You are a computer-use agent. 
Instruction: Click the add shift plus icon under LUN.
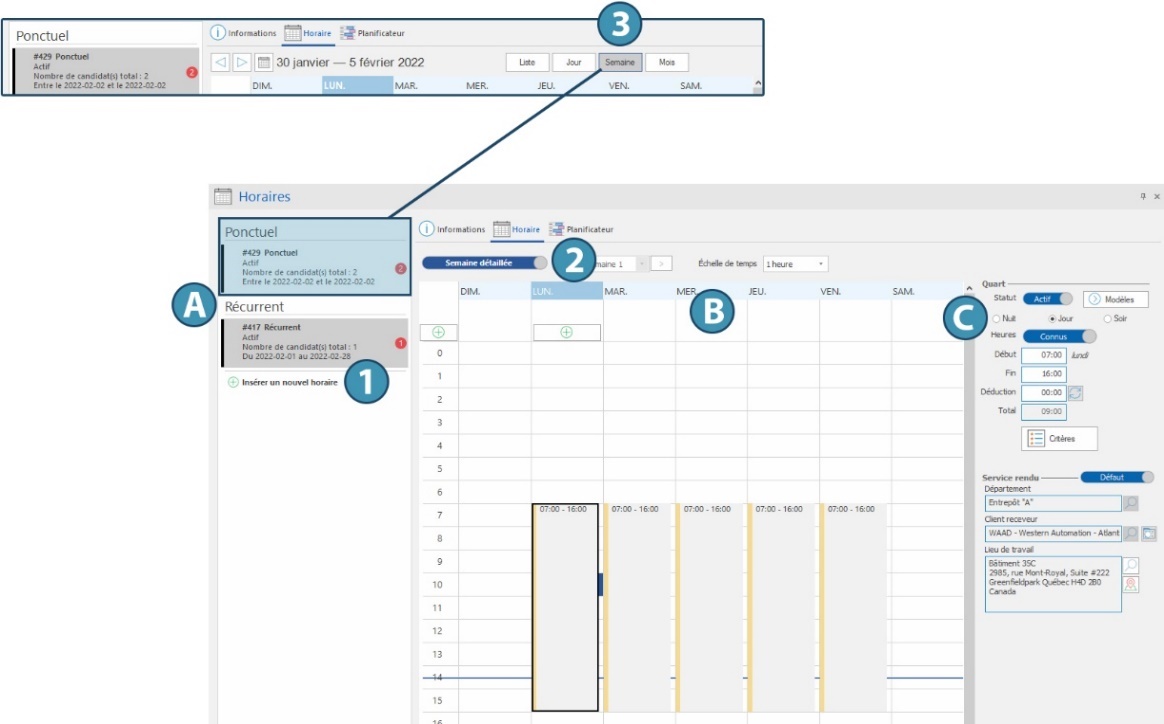(567, 332)
